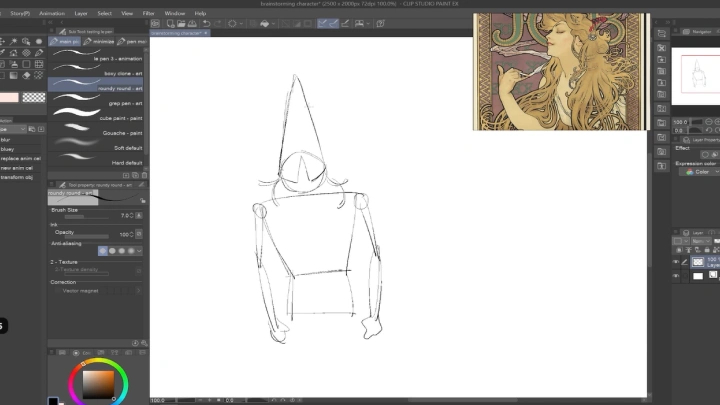This screenshot has height=405, width=720.
Task: Zoom in button in Navigator panel
Action: point(718,122)
